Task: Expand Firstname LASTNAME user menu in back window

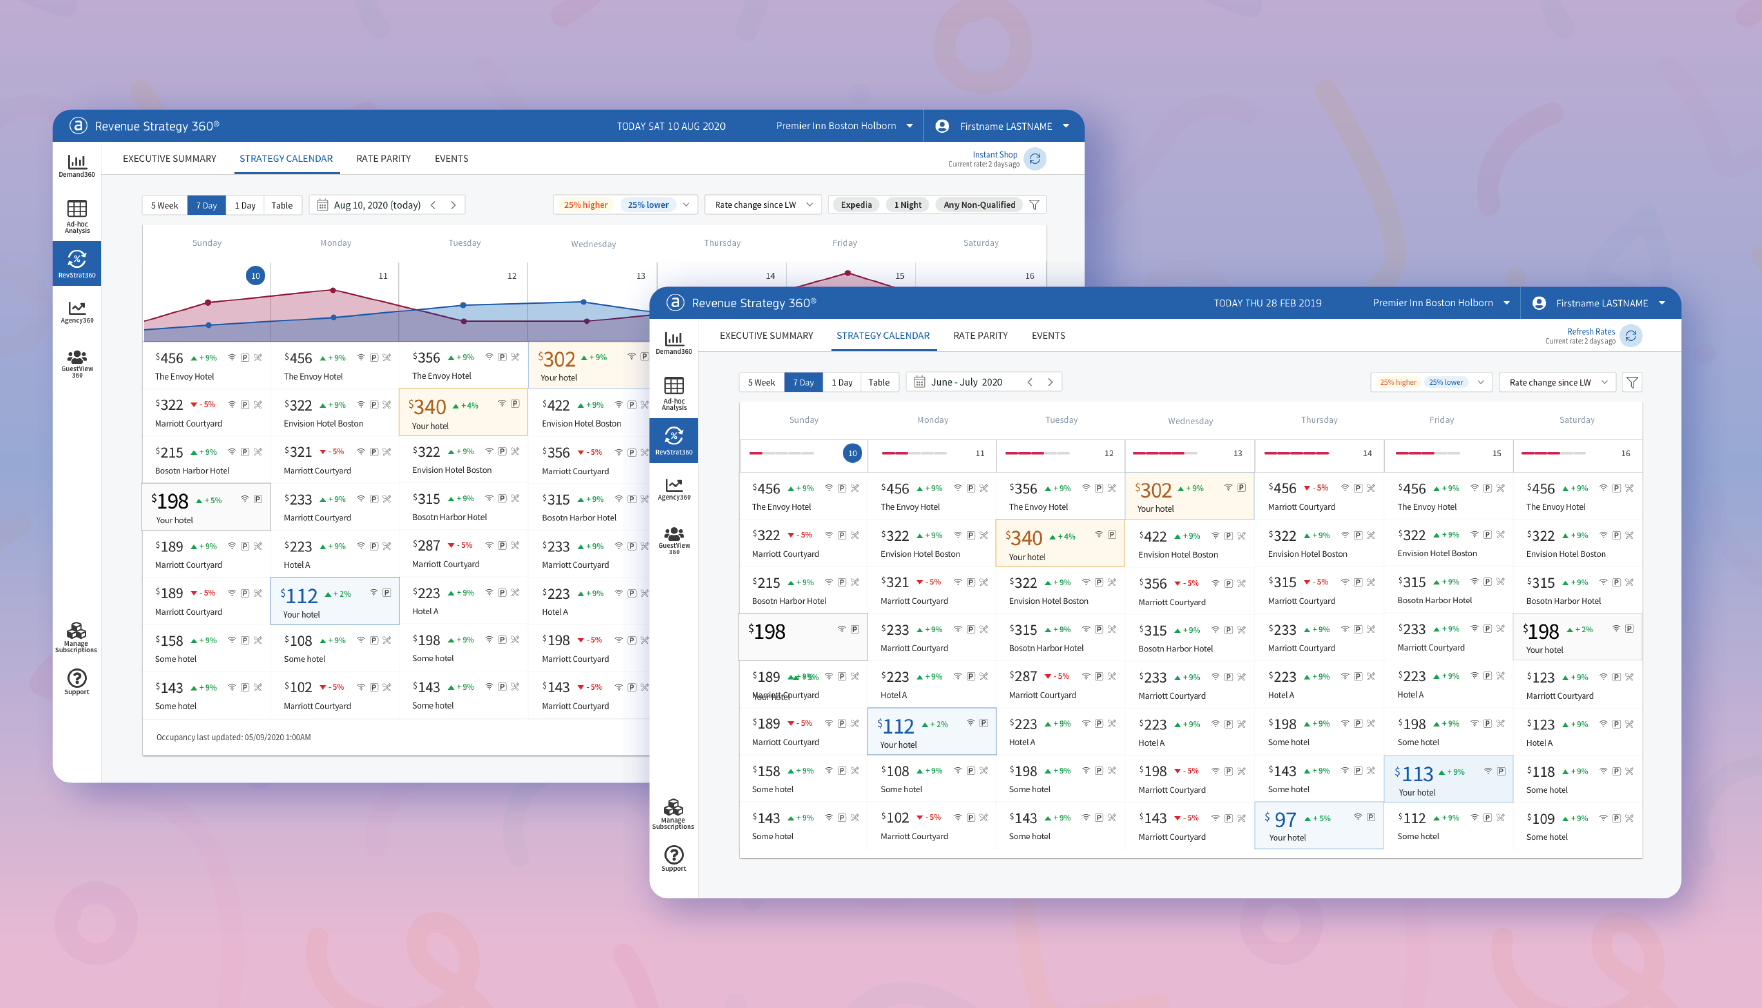Action: [1014, 126]
